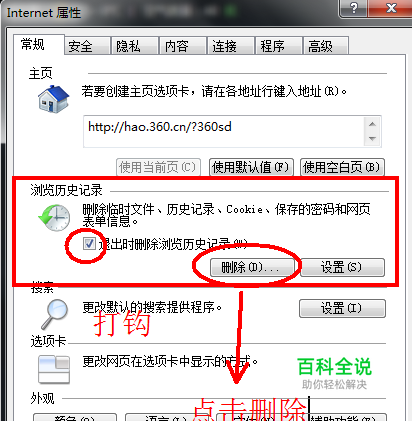Click the green clock browsing history icon

coord(54,217)
